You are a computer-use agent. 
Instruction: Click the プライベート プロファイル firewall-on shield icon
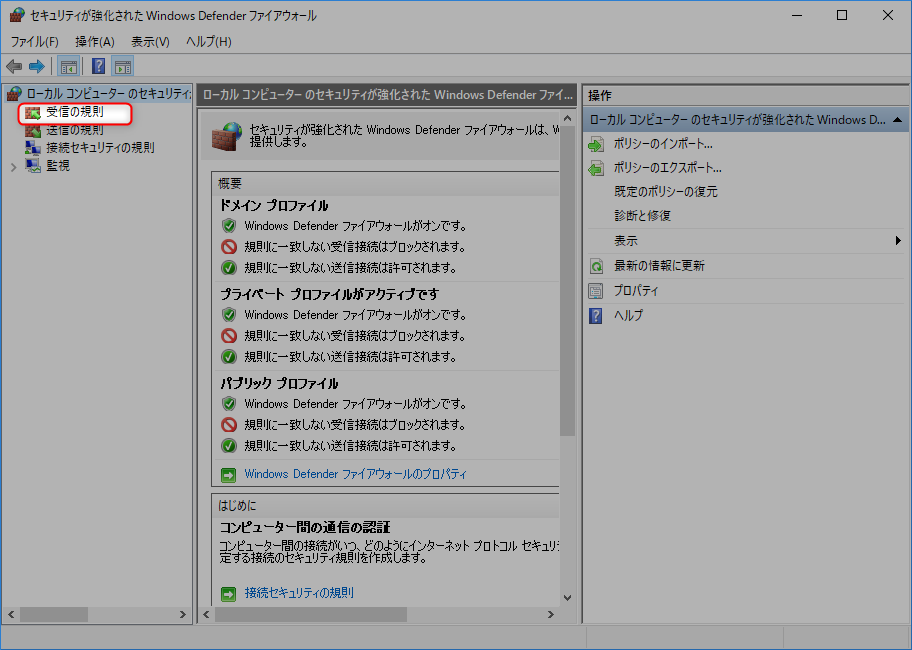pos(229,315)
